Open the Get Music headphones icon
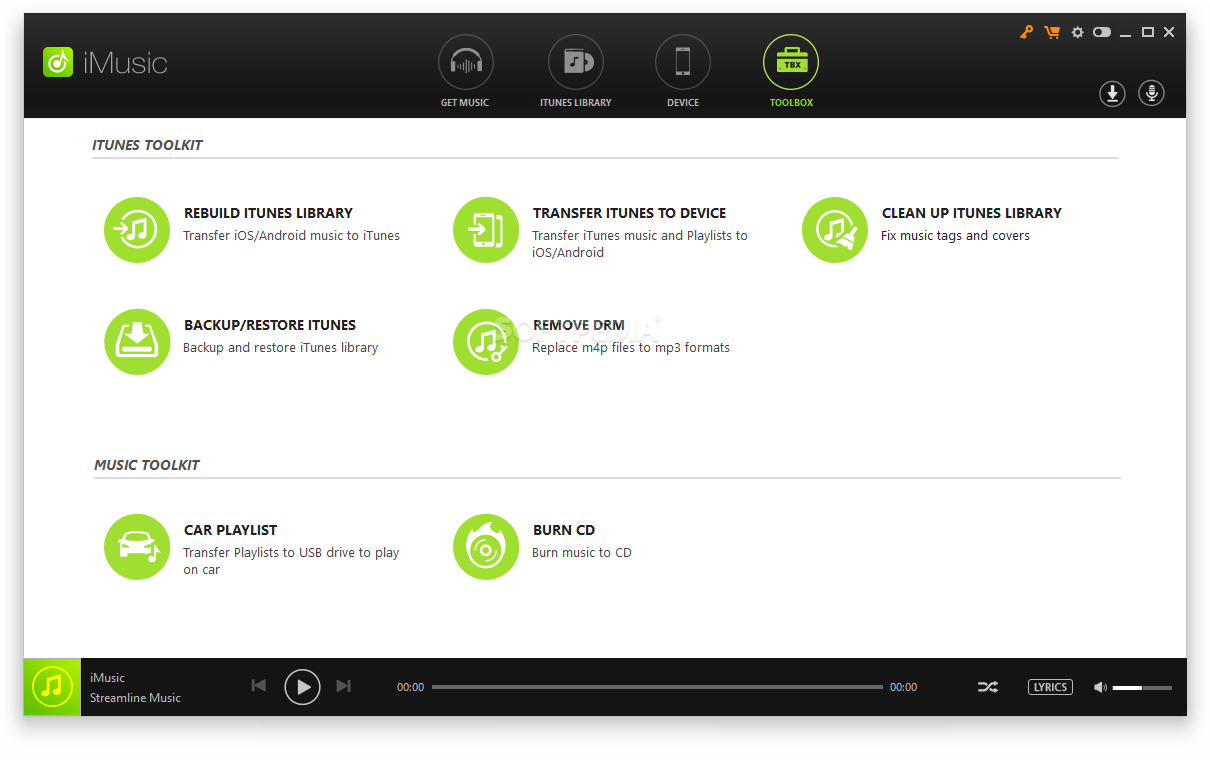This screenshot has height=760, width=1210. tap(465, 63)
